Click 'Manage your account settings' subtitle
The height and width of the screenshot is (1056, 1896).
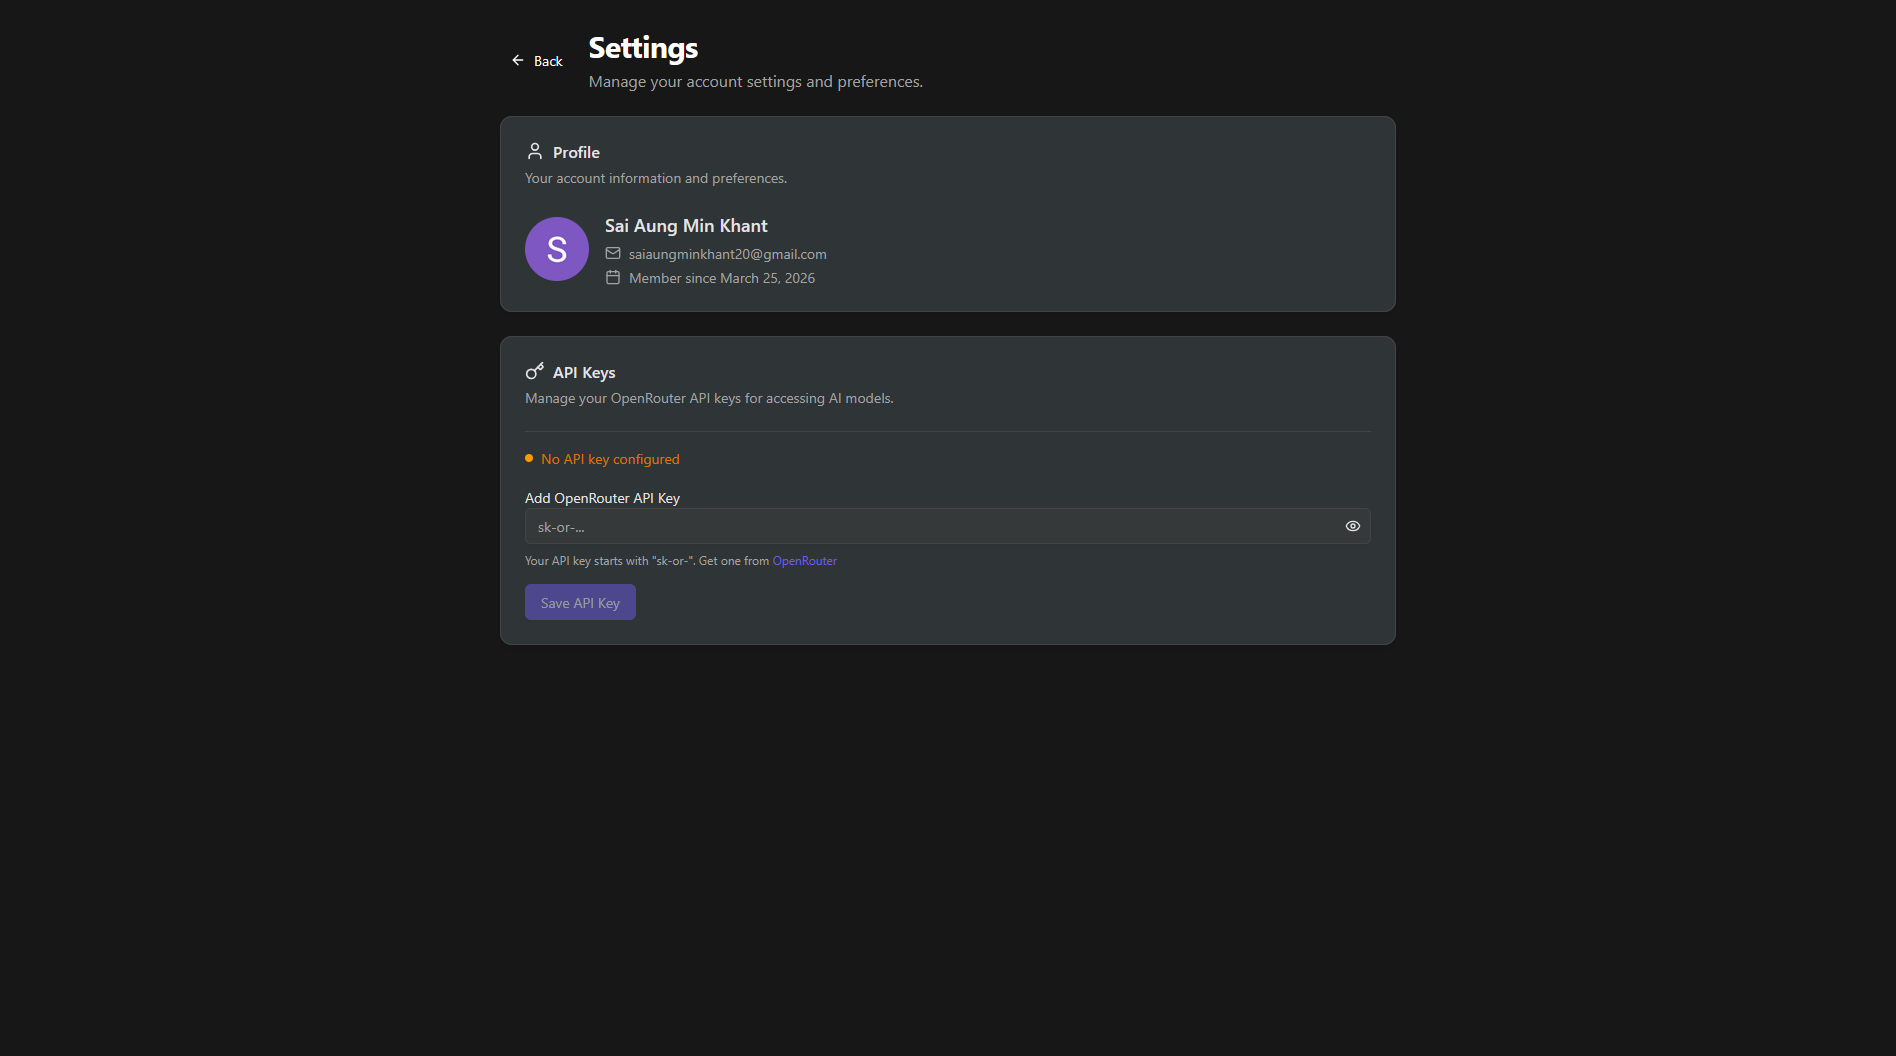click(x=755, y=82)
